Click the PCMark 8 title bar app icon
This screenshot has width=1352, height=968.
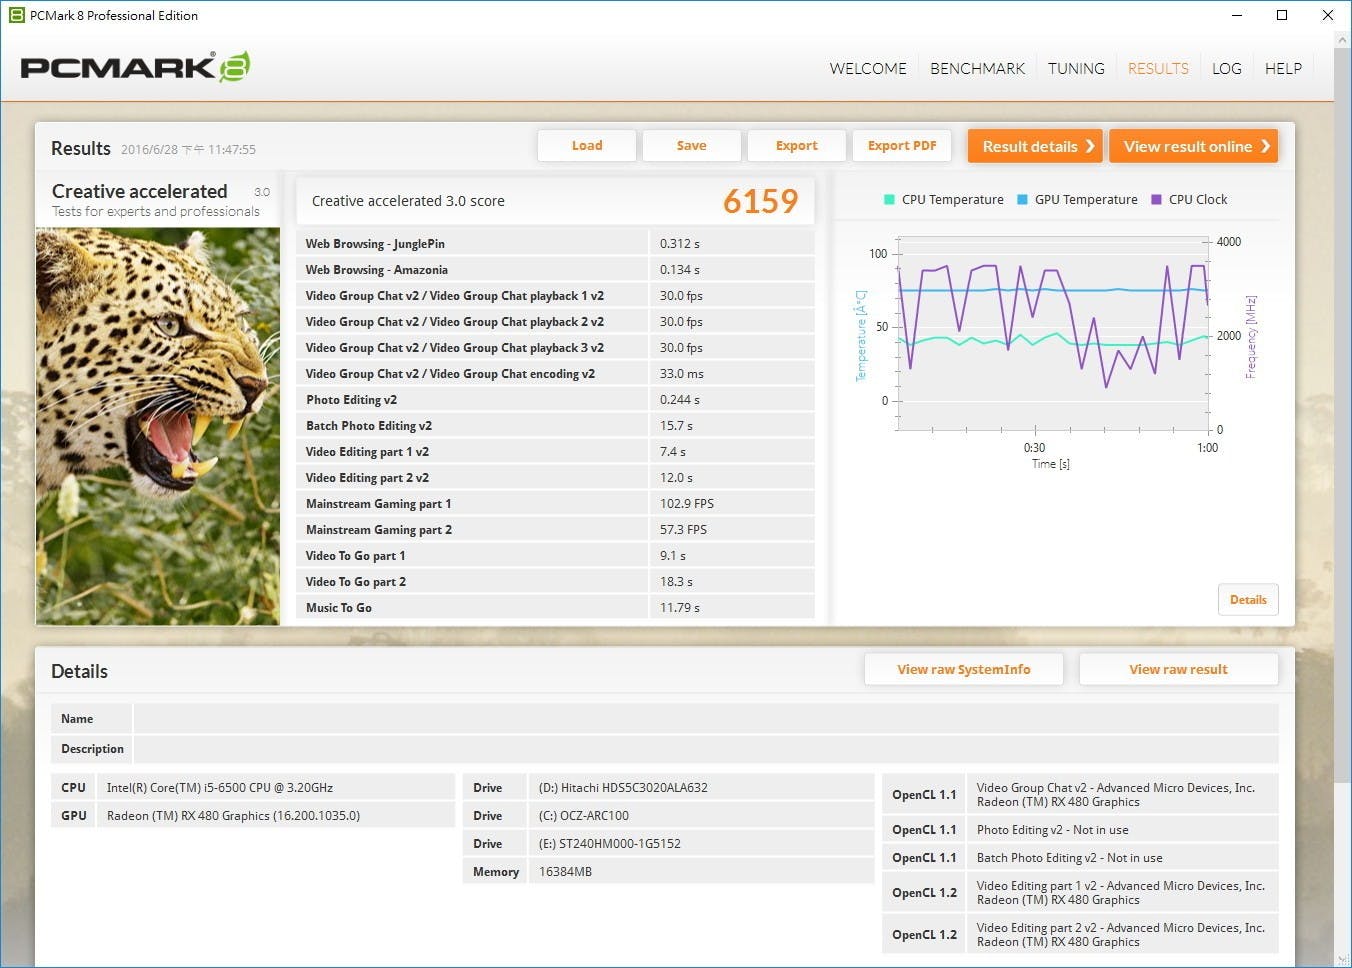(16, 15)
